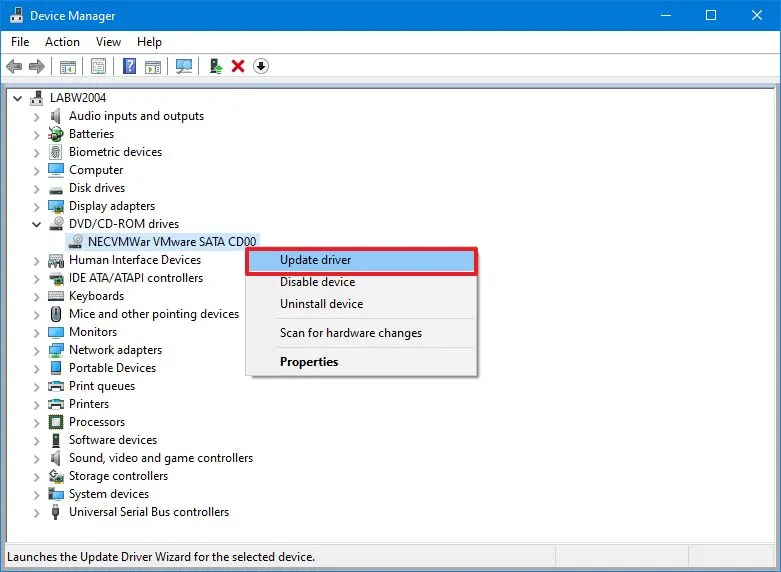Click the Universal Serial Bus icon
This screenshot has width=781, height=572.
pyautogui.click(x=56, y=512)
